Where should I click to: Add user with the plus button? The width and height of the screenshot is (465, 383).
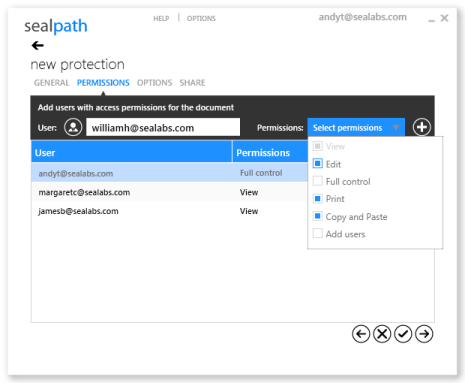click(x=422, y=127)
